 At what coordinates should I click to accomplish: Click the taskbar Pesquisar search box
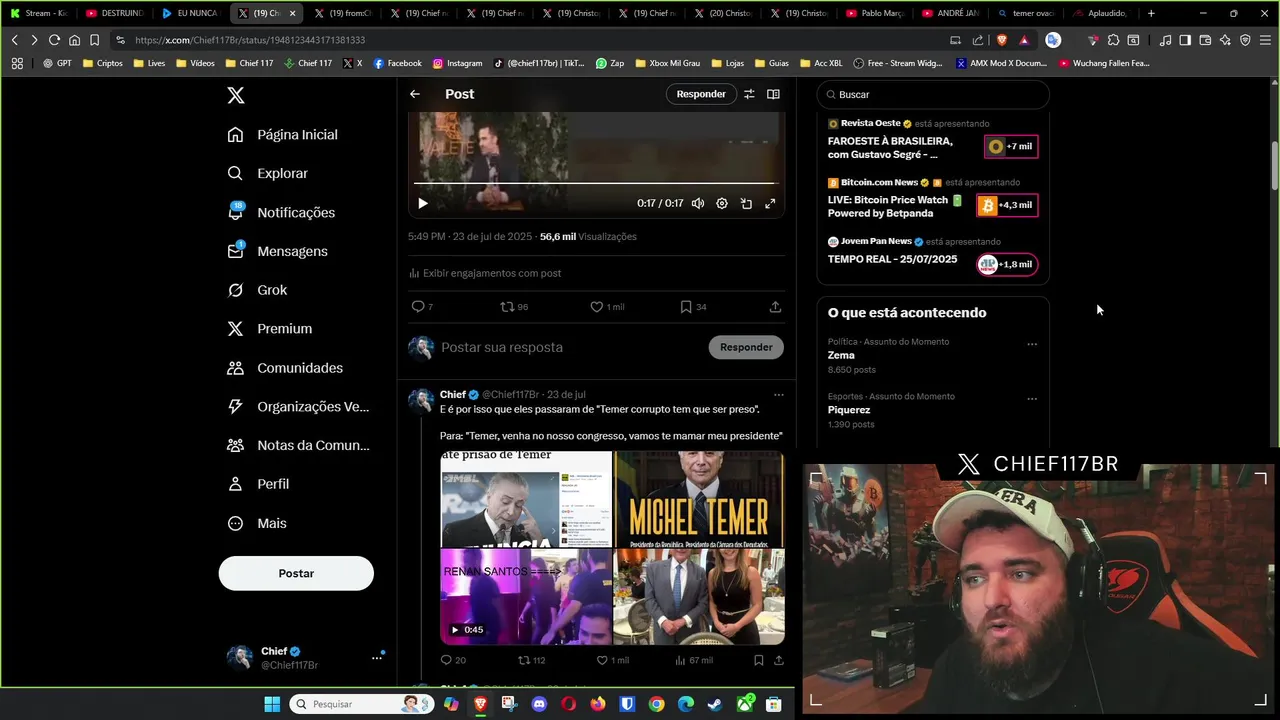pos(361,704)
